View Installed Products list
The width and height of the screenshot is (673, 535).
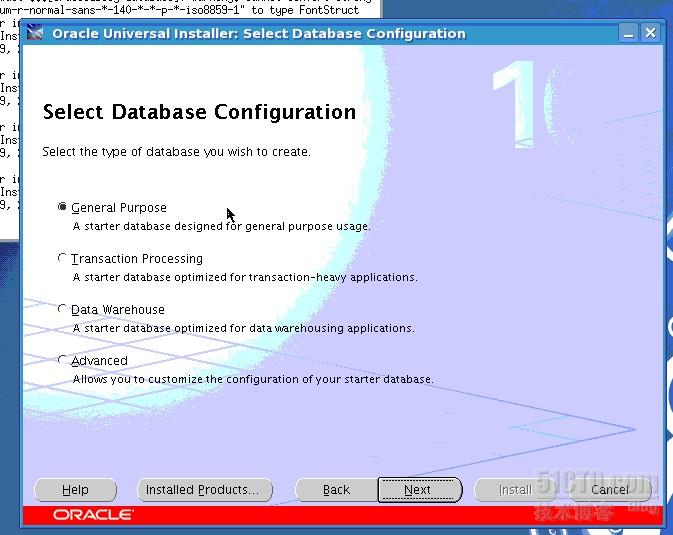coord(205,489)
